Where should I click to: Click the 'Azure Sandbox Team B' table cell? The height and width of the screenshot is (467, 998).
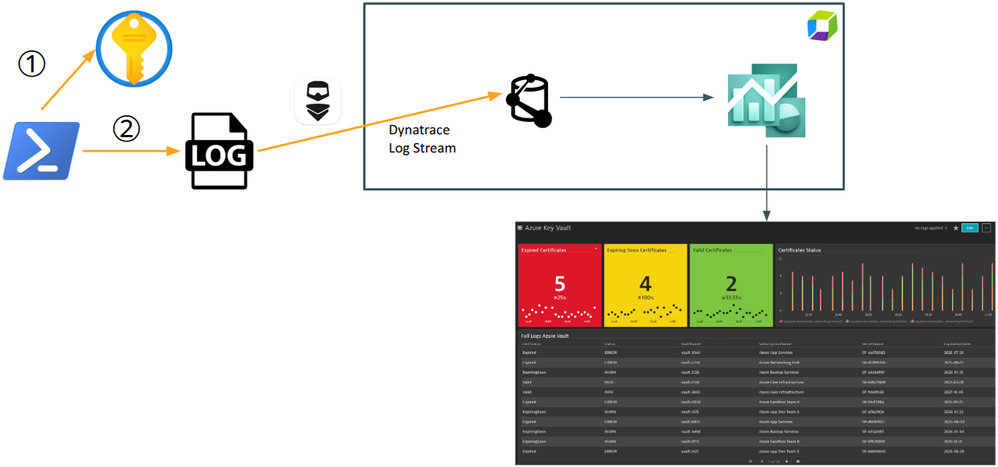click(779, 442)
